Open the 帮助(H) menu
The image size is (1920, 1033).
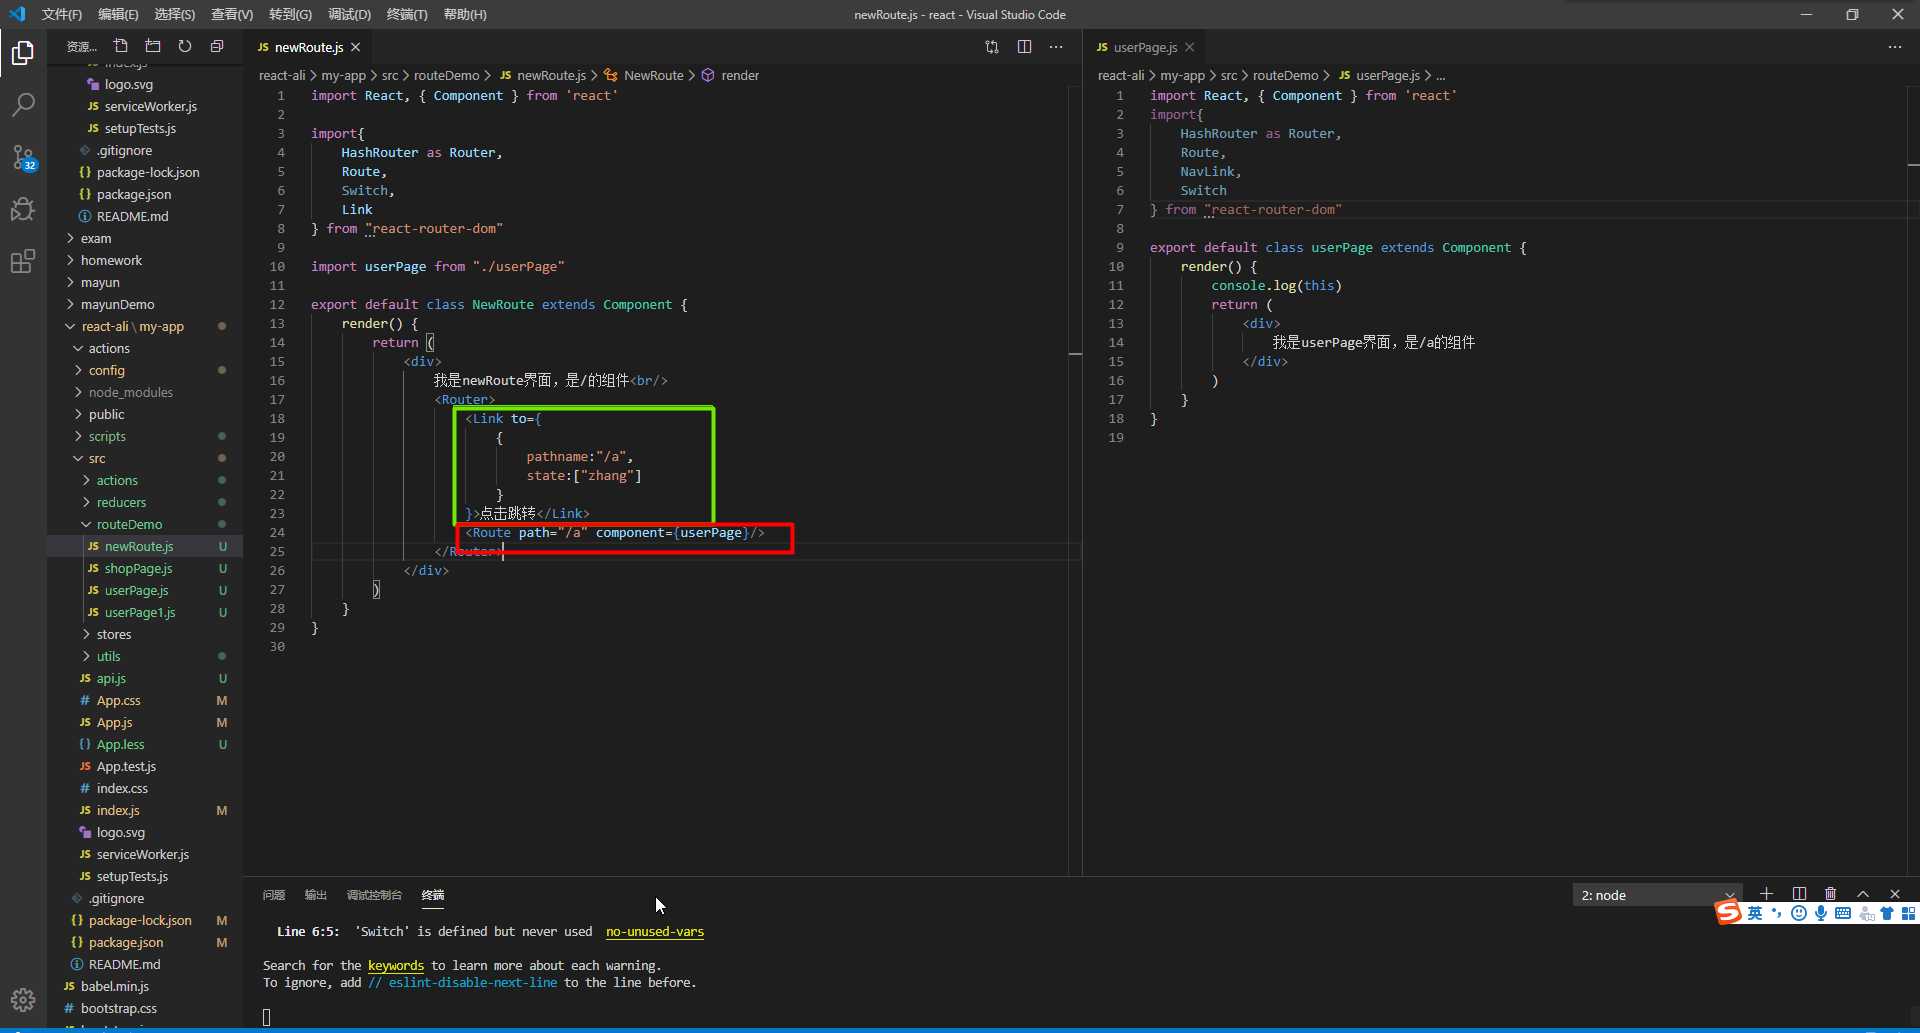[x=465, y=14]
